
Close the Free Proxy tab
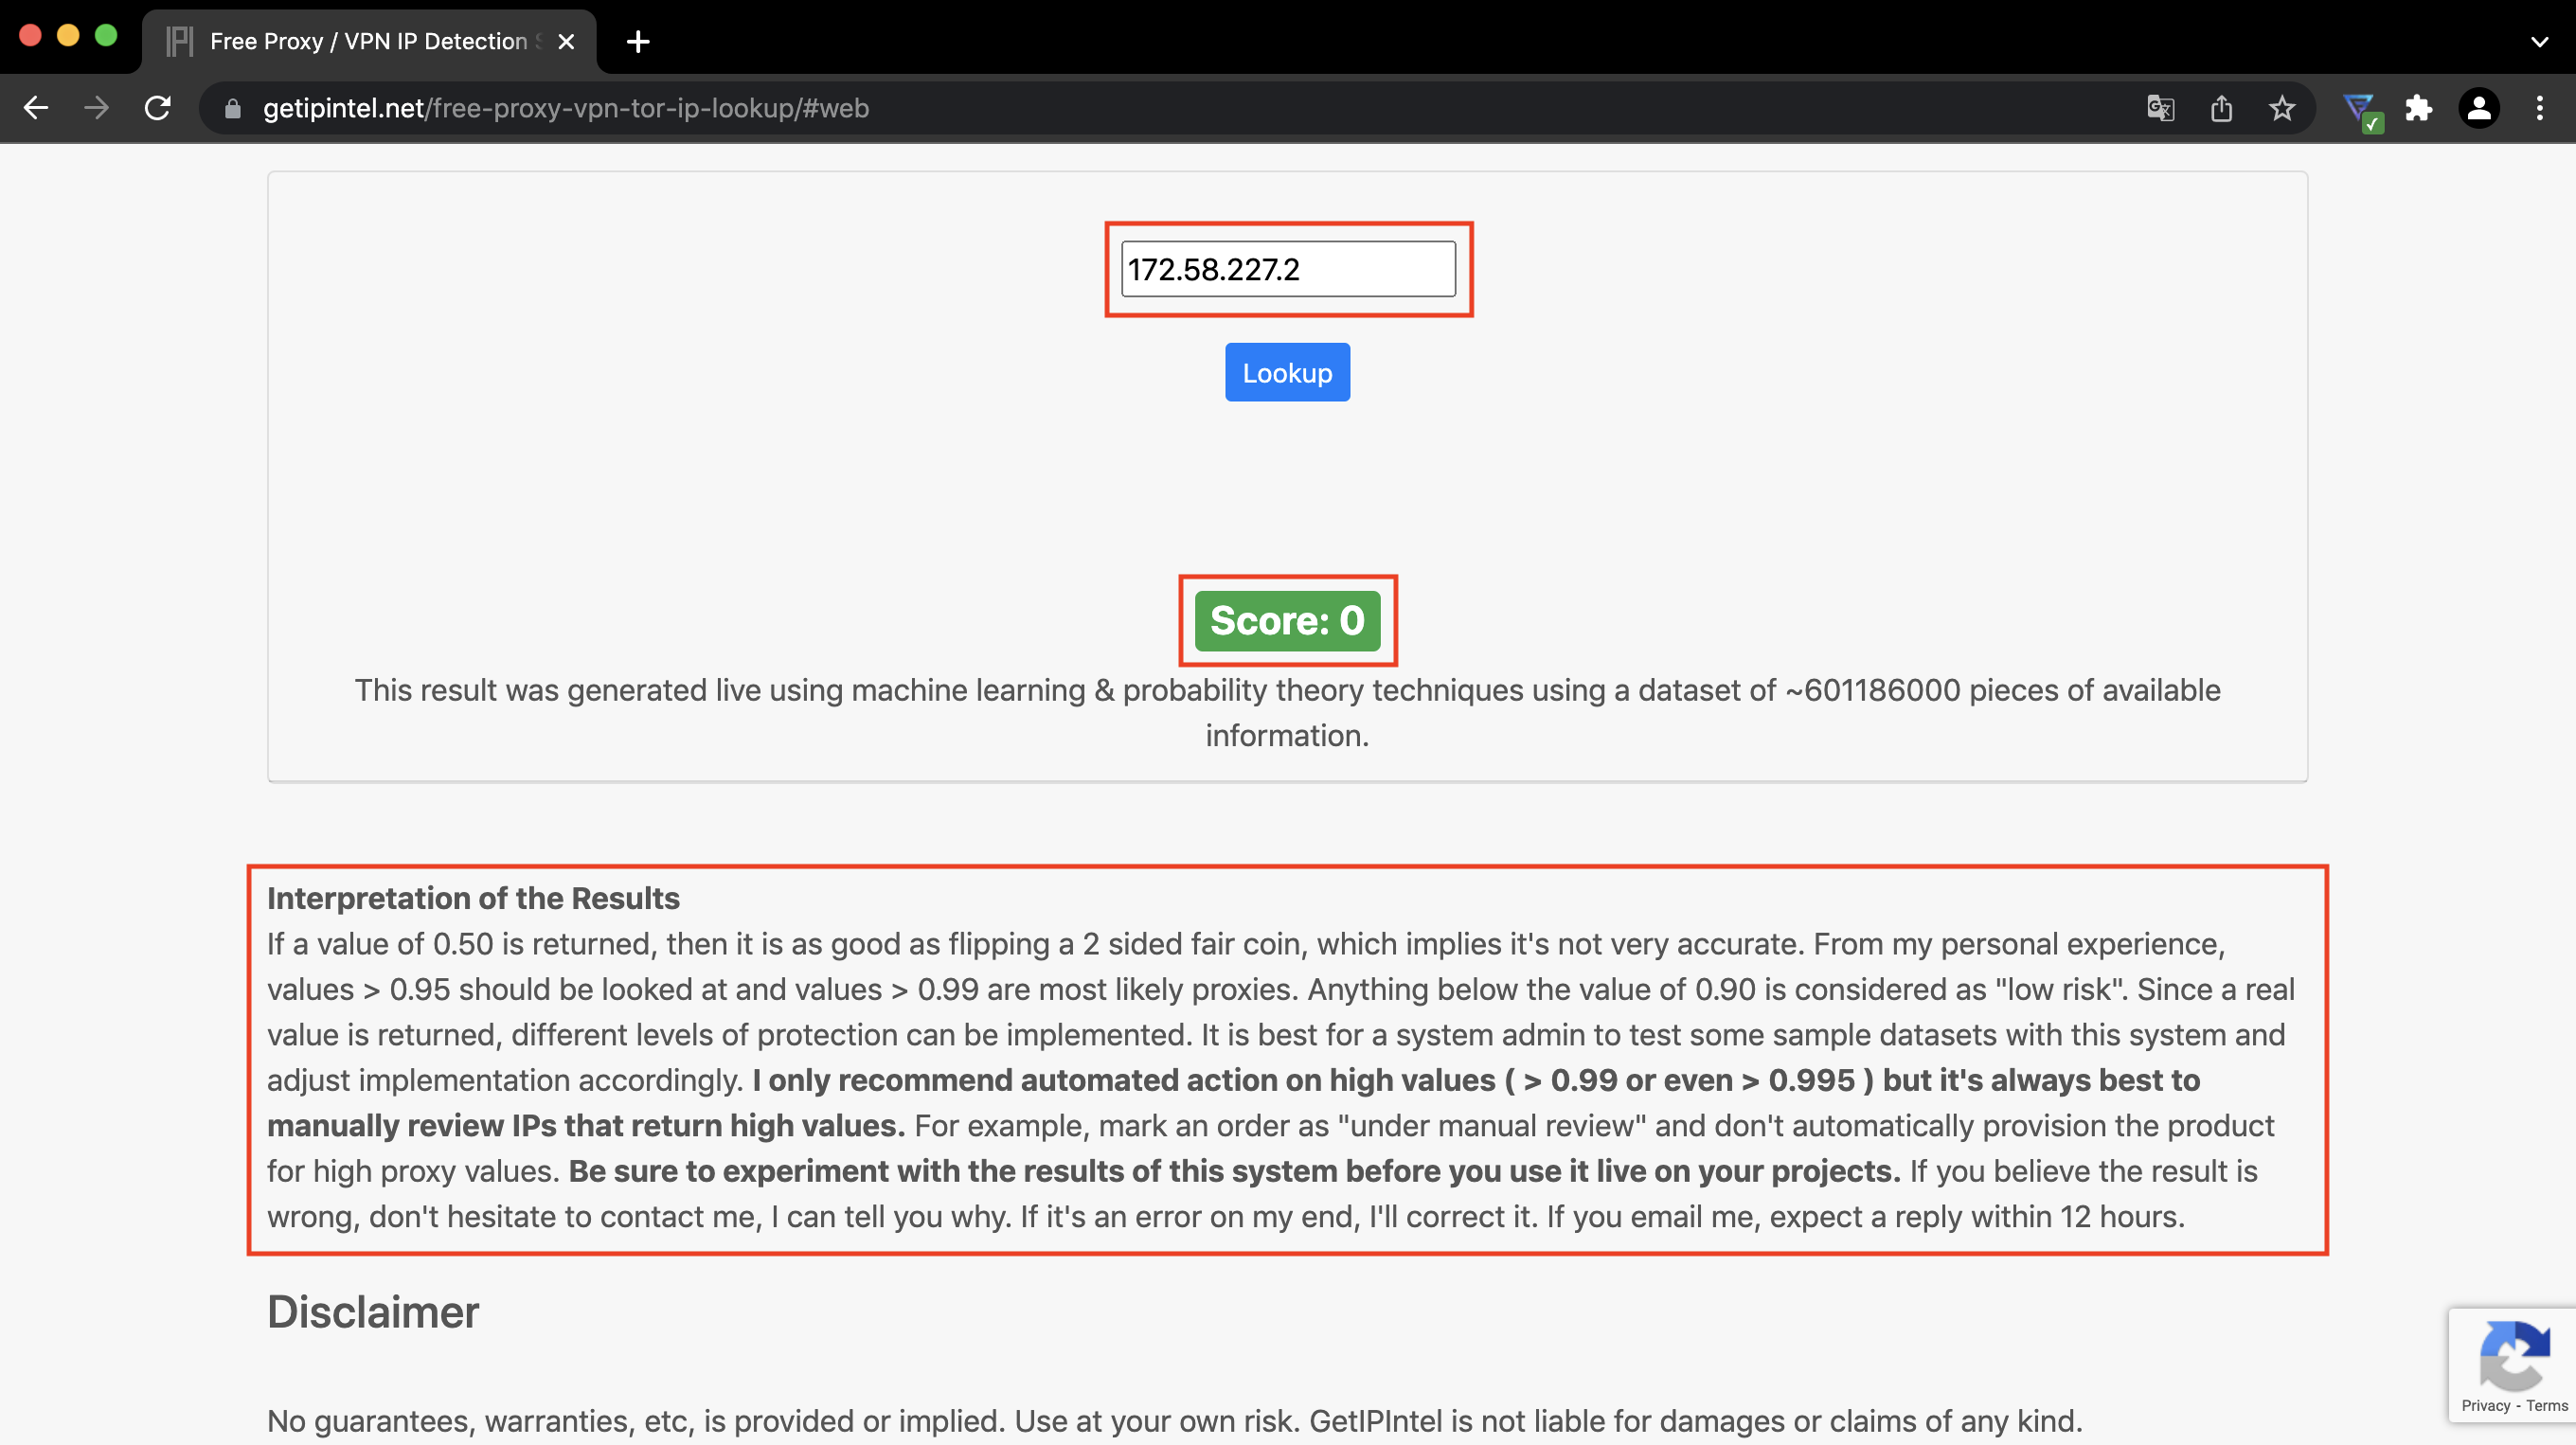point(566,42)
